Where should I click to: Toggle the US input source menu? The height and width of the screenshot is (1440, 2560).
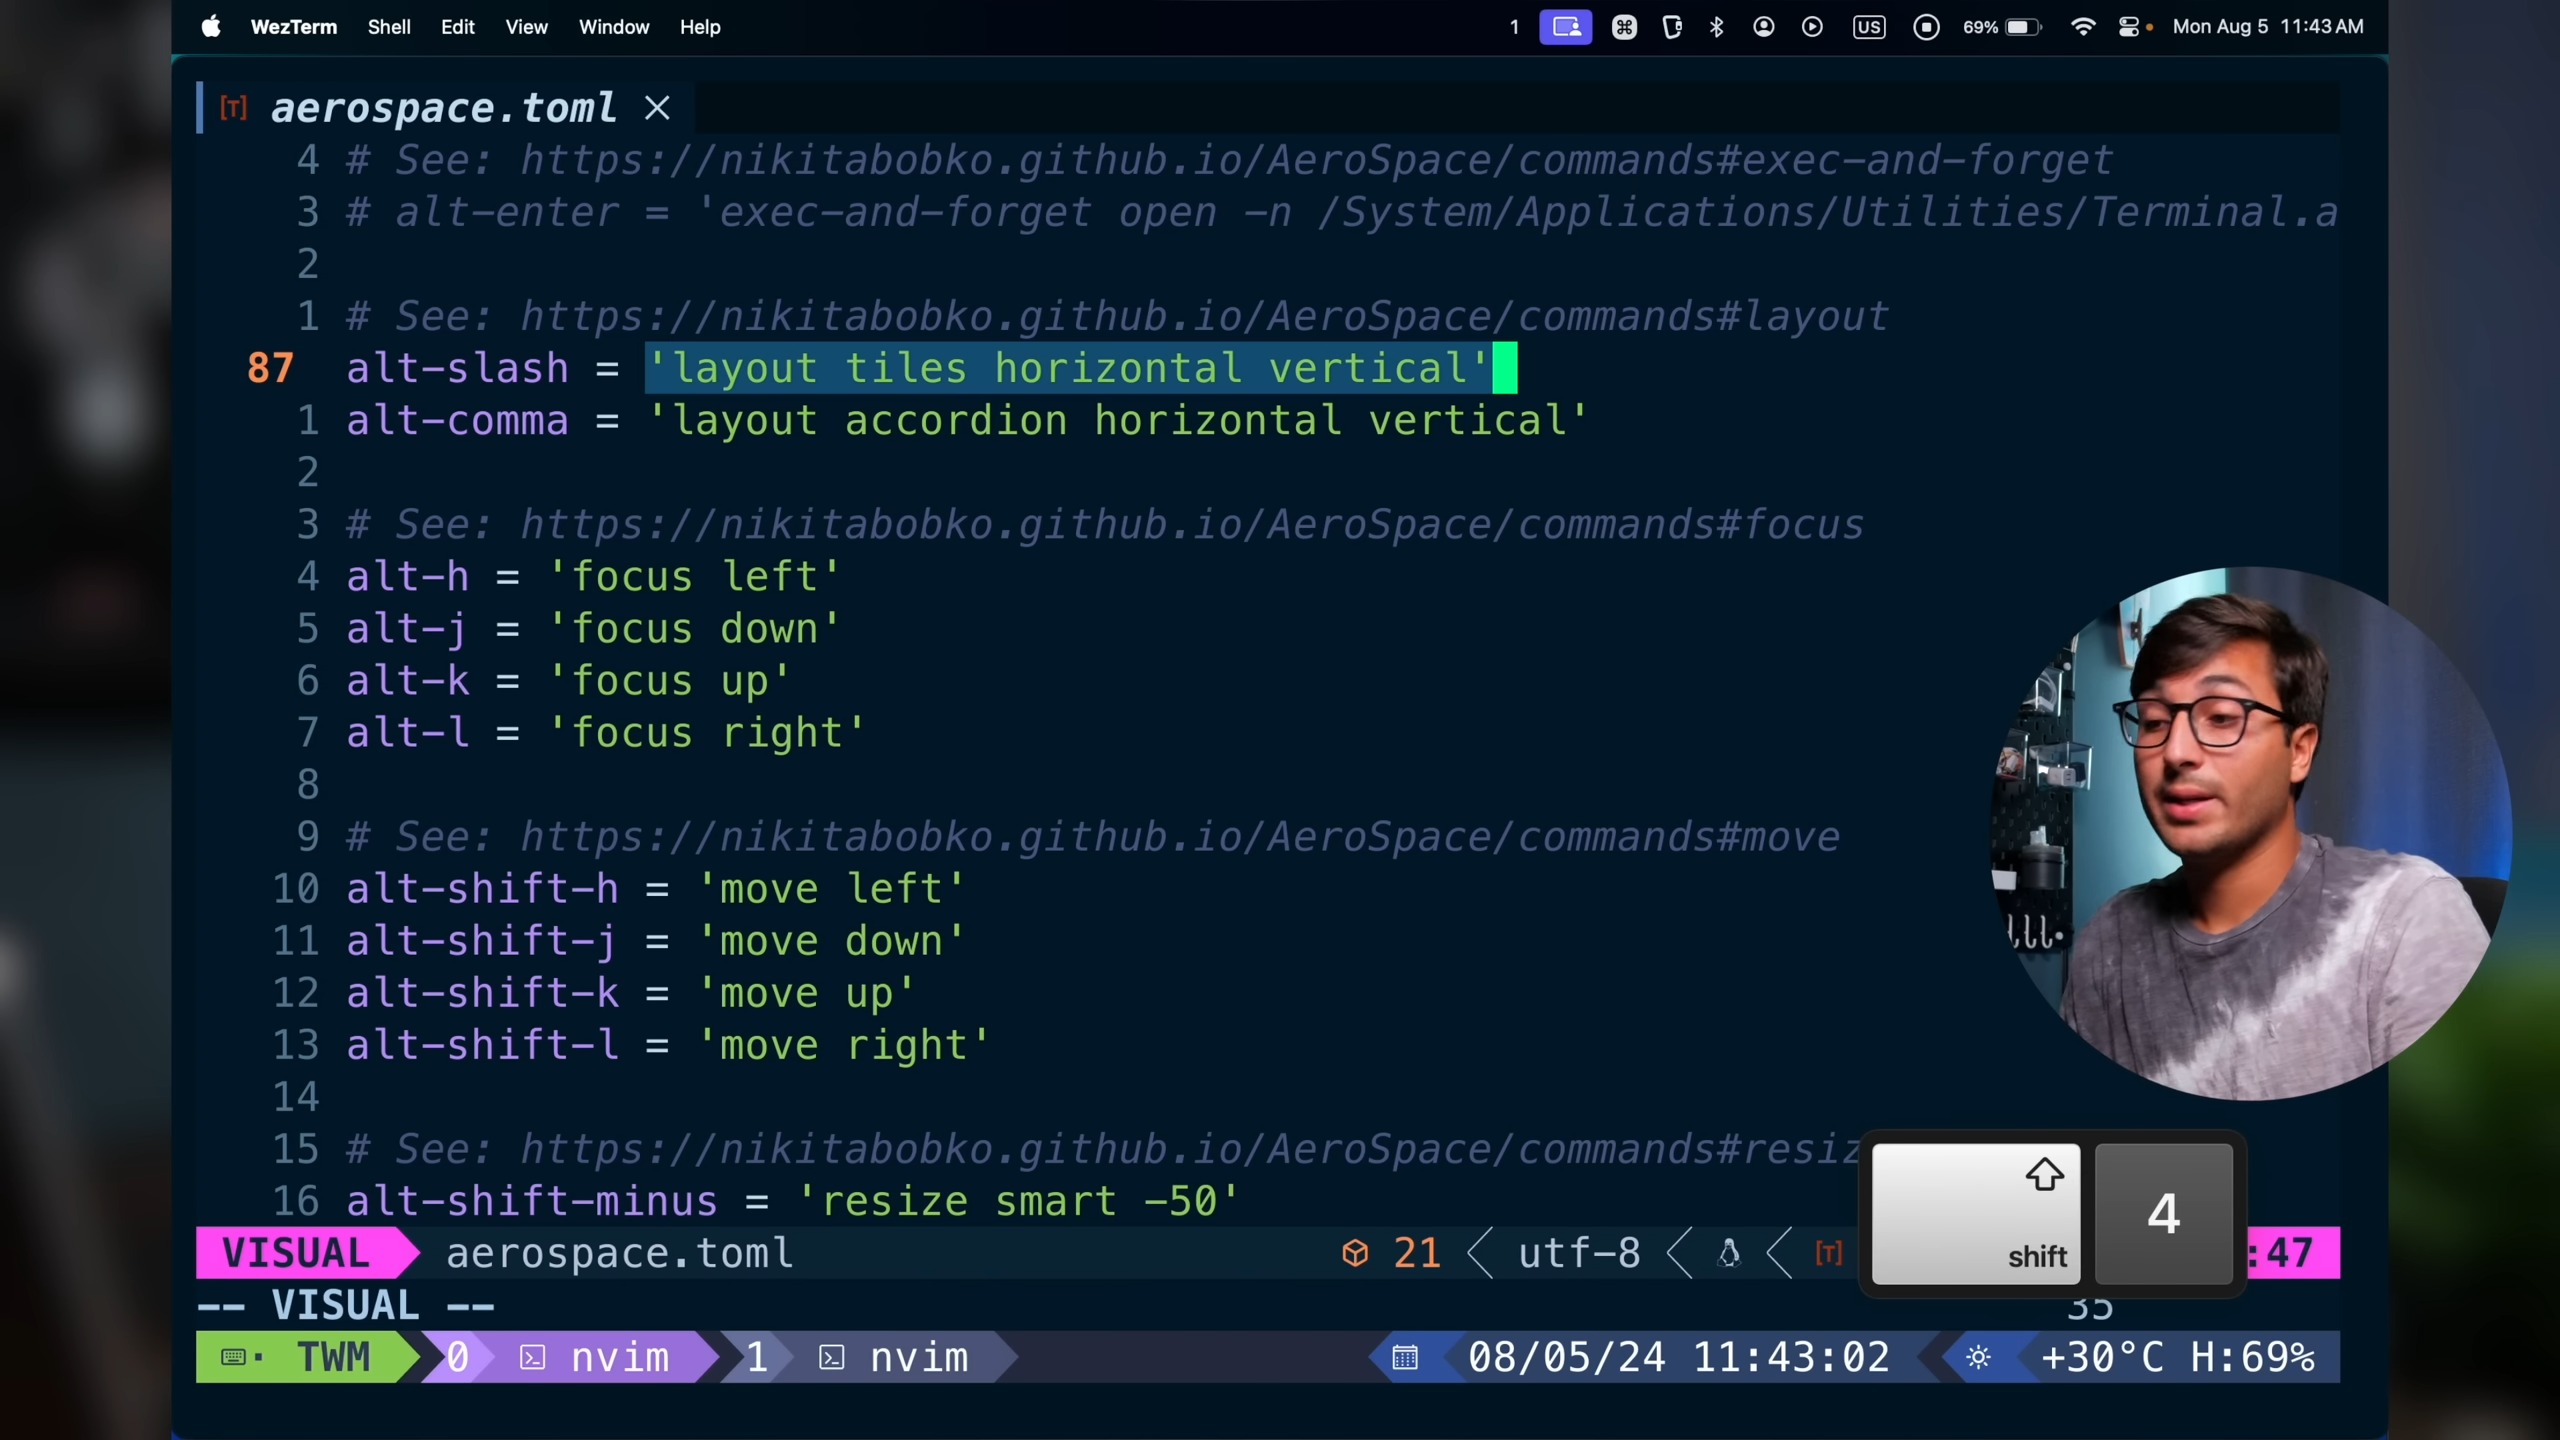(1868, 27)
